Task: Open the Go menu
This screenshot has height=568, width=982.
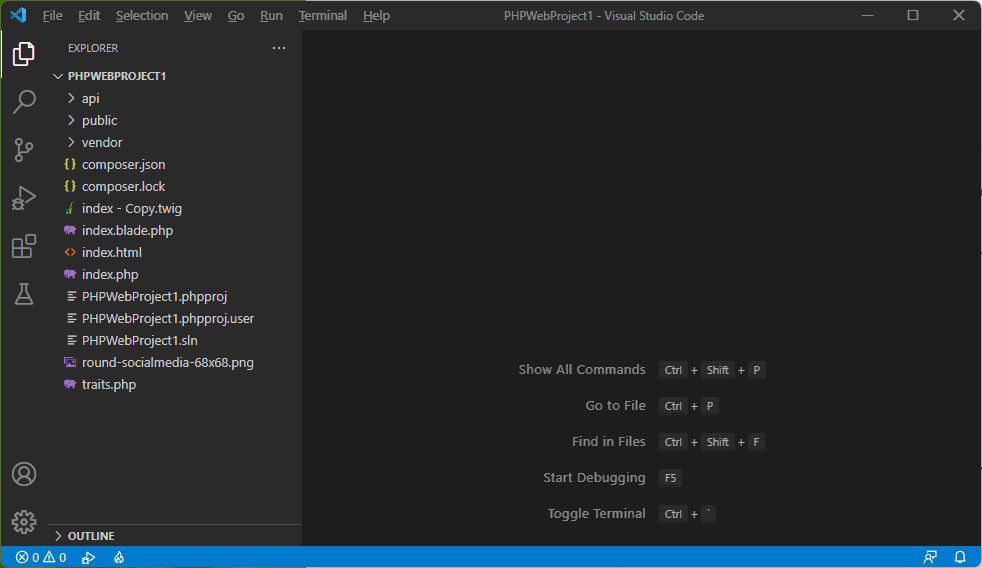Action: (x=236, y=16)
